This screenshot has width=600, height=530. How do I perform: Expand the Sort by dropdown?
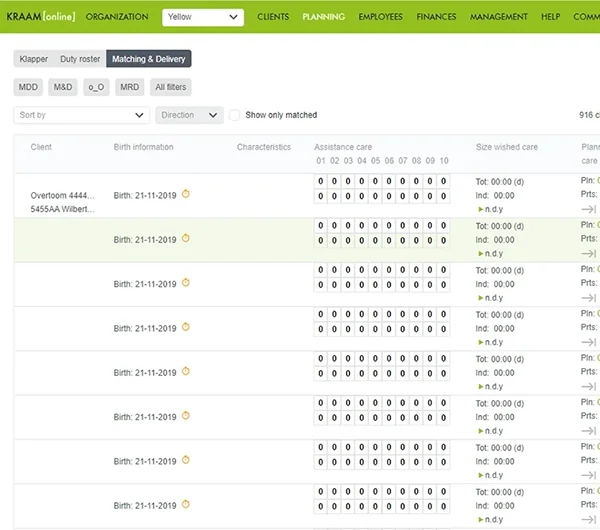coord(82,115)
